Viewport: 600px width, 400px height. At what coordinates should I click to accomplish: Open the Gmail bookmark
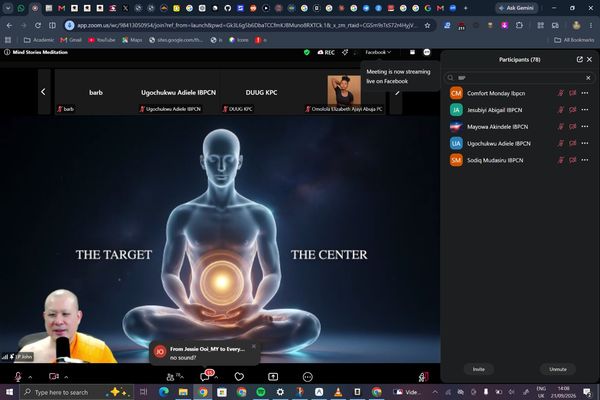tap(71, 40)
